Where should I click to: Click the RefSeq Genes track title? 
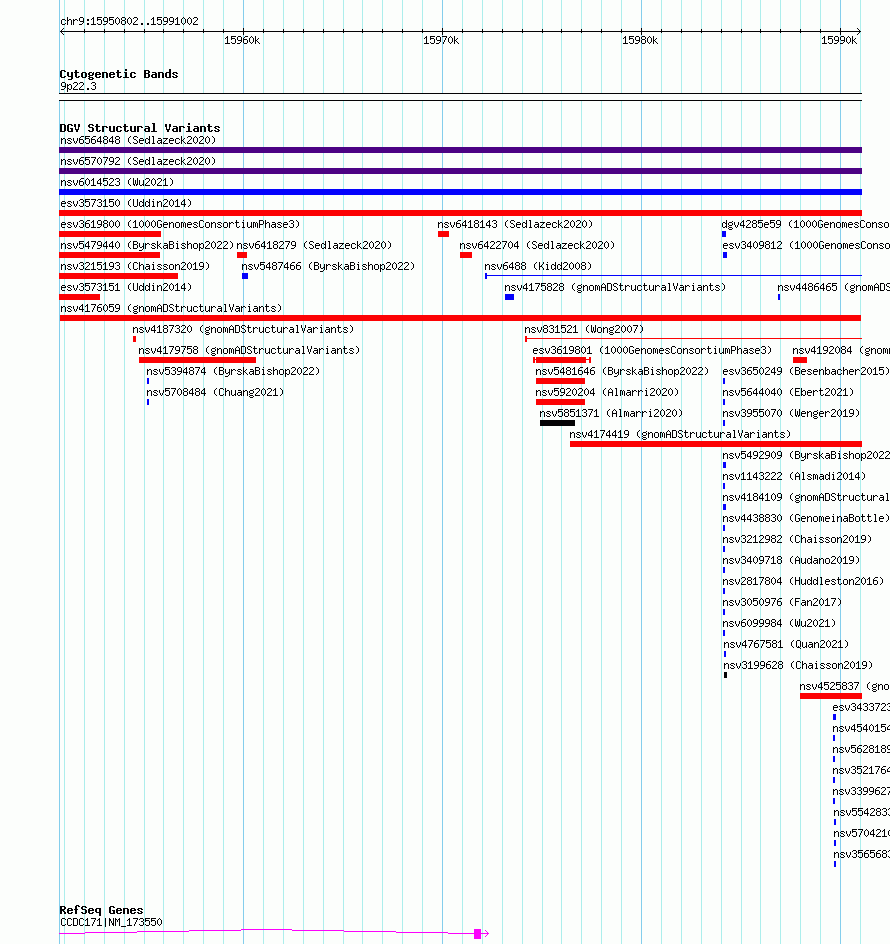coord(101,910)
